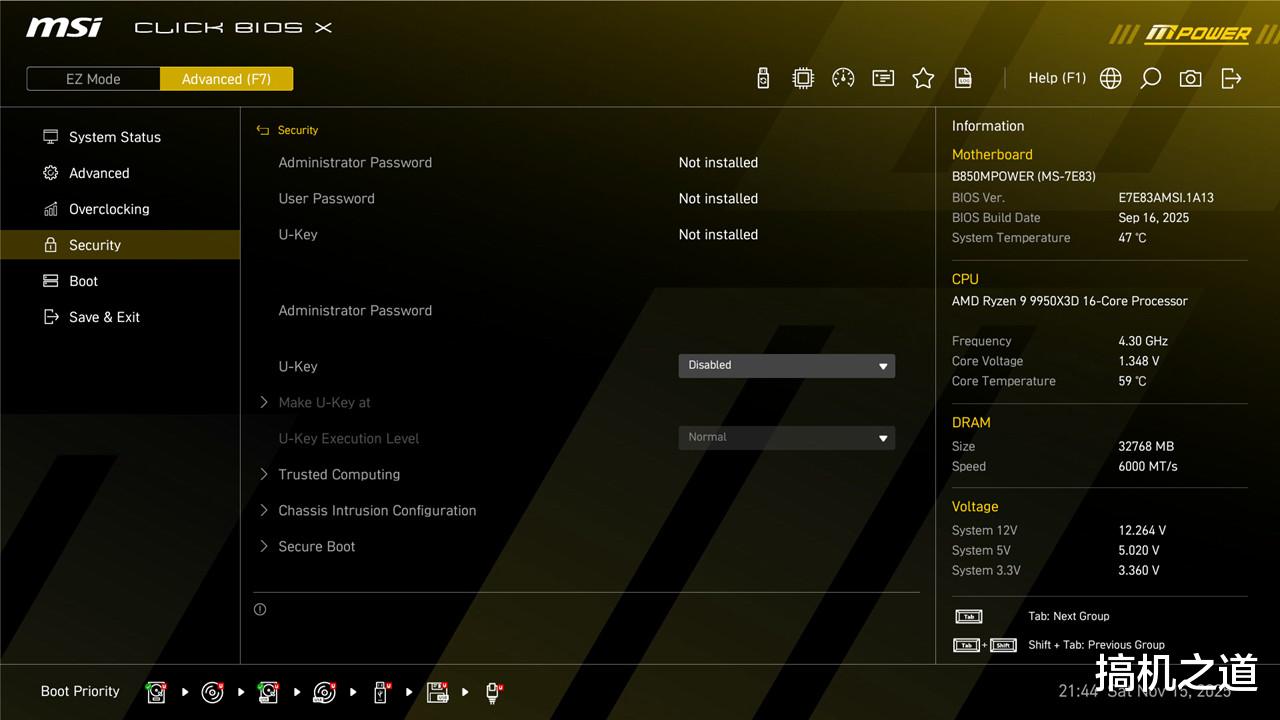Click the exit door icon
The width and height of the screenshot is (1280, 720).
(x=1231, y=78)
